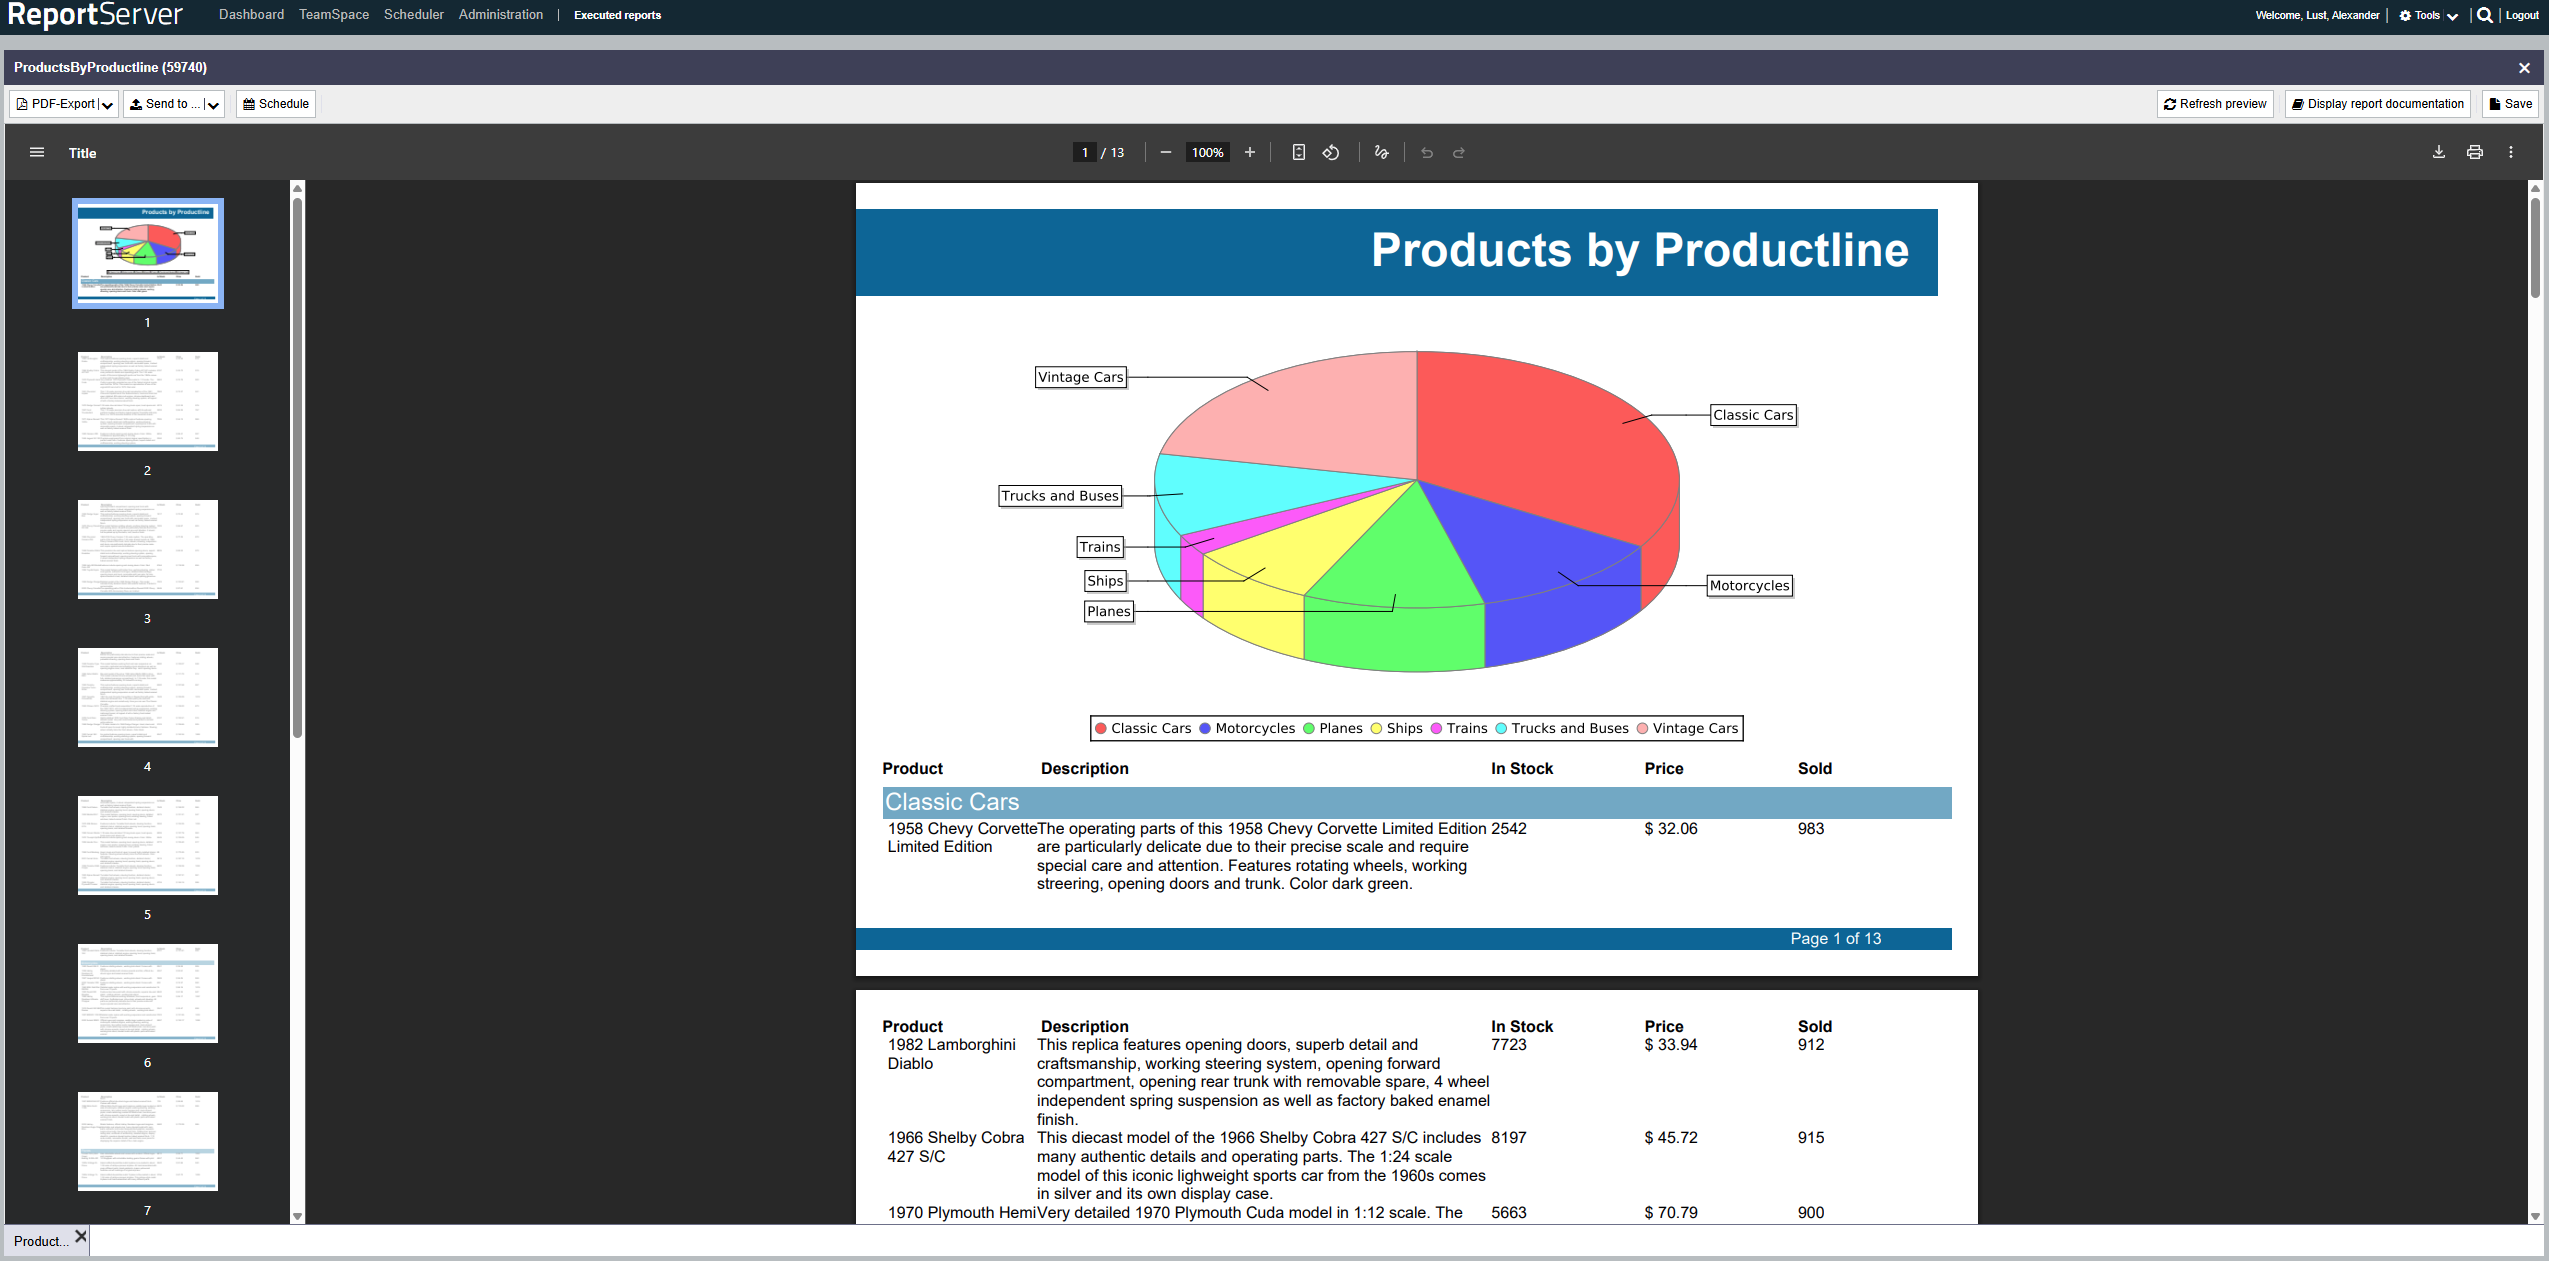Click the zoom out minus icon
Image resolution: width=2549 pixels, height=1261 pixels.
[1165, 153]
